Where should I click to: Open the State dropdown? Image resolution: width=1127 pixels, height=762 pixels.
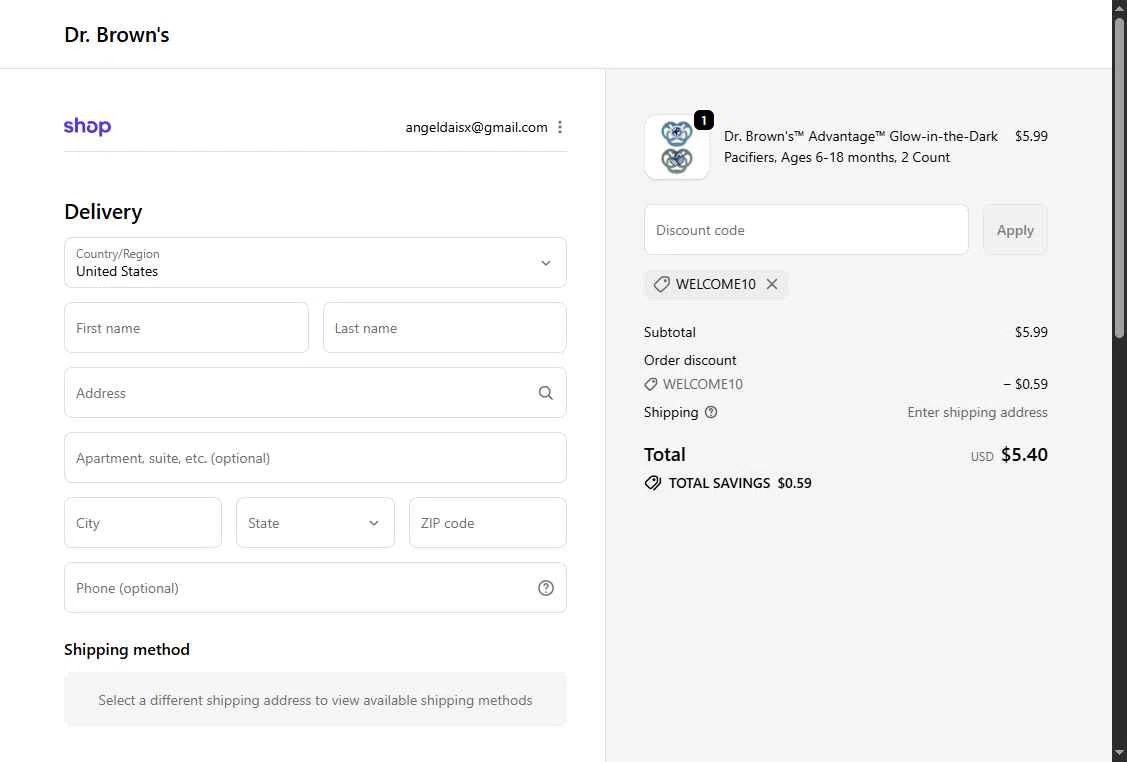pyautogui.click(x=315, y=523)
